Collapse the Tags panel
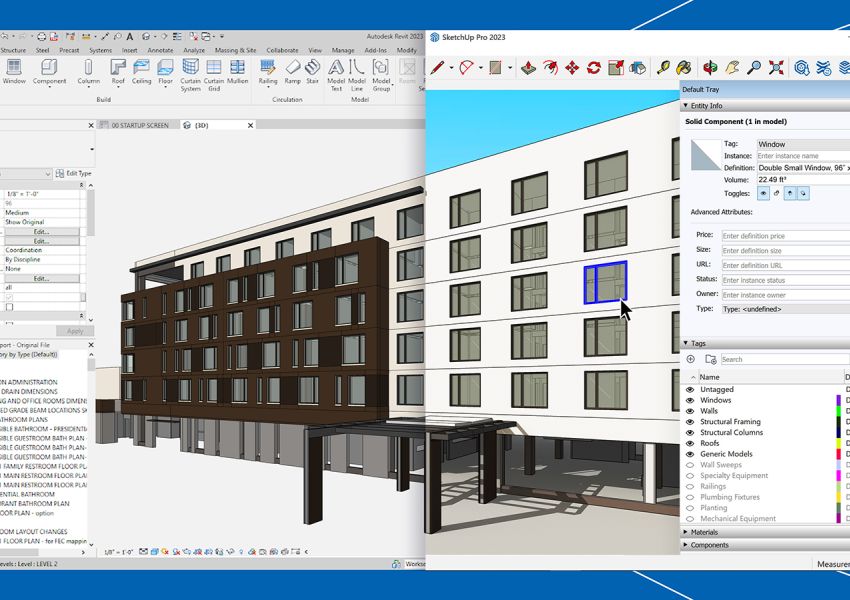This screenshot has width=850, height=600. (686, 343)
